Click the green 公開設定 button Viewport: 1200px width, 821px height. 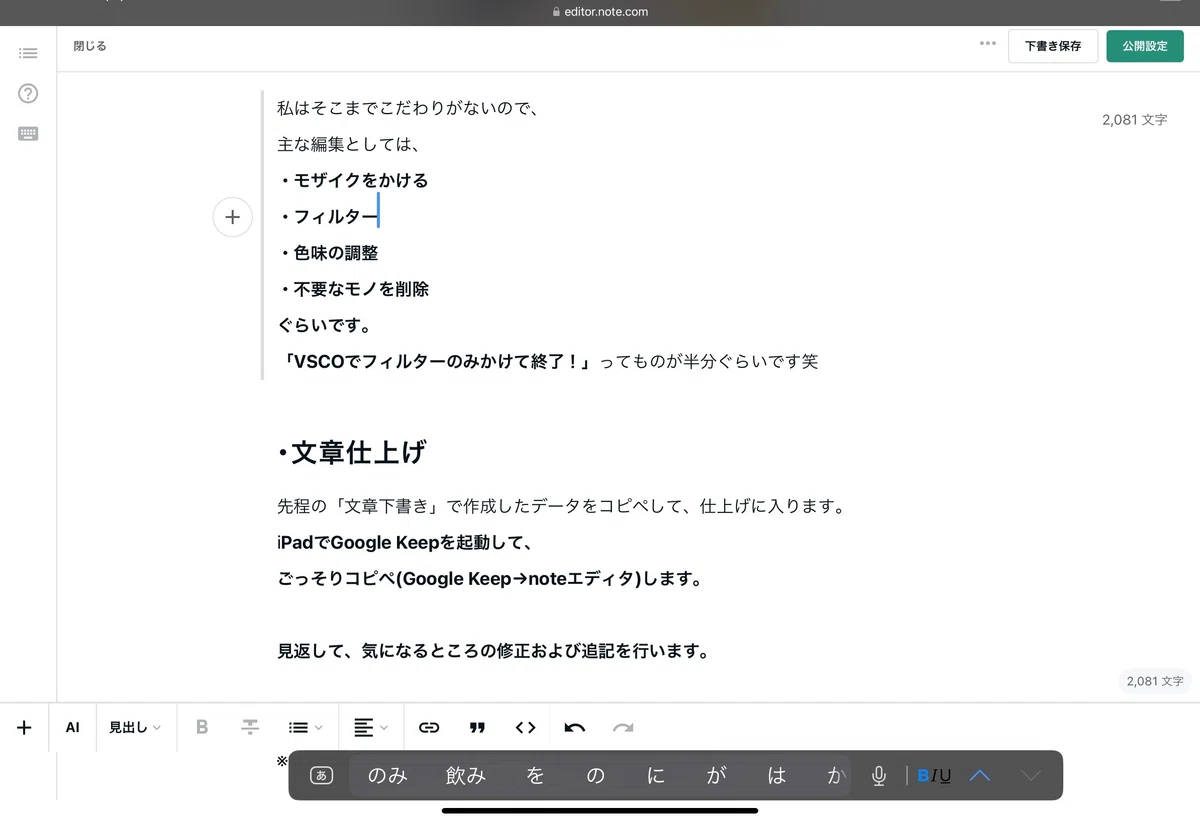[x=1145, y=46]
